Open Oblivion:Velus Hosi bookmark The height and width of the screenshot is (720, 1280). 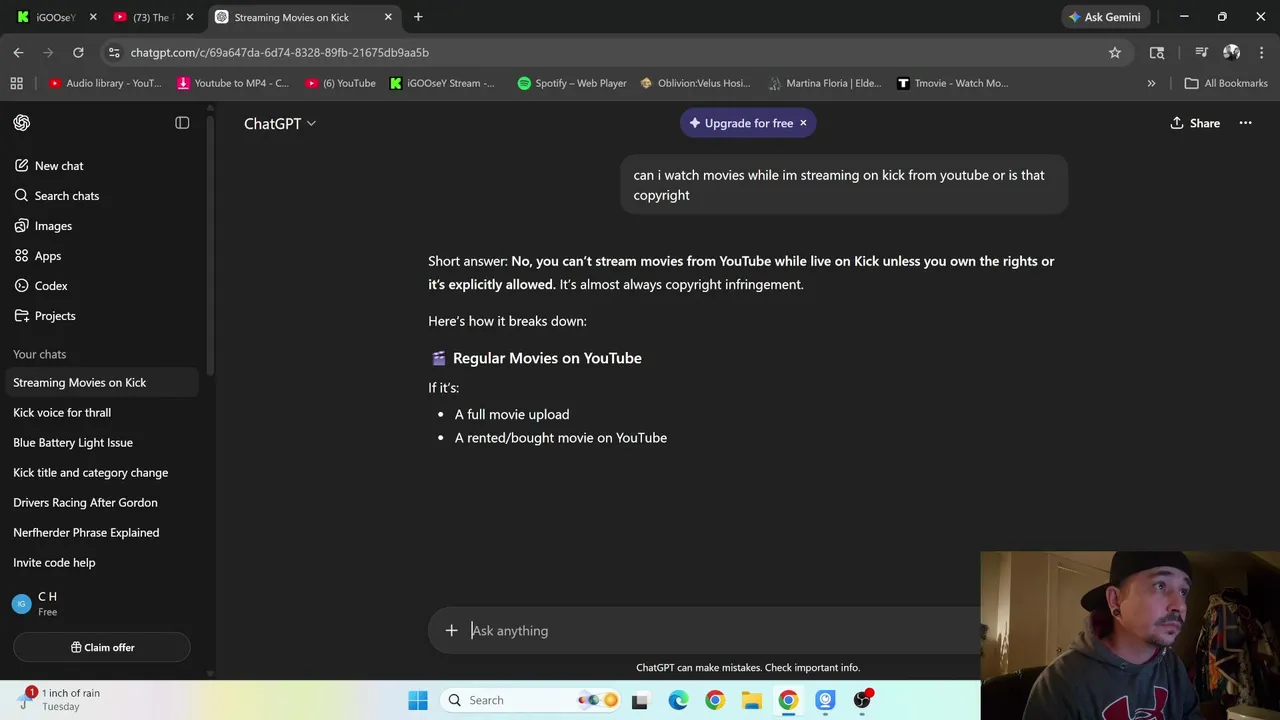pyautogui.click(x=696, y=83)
